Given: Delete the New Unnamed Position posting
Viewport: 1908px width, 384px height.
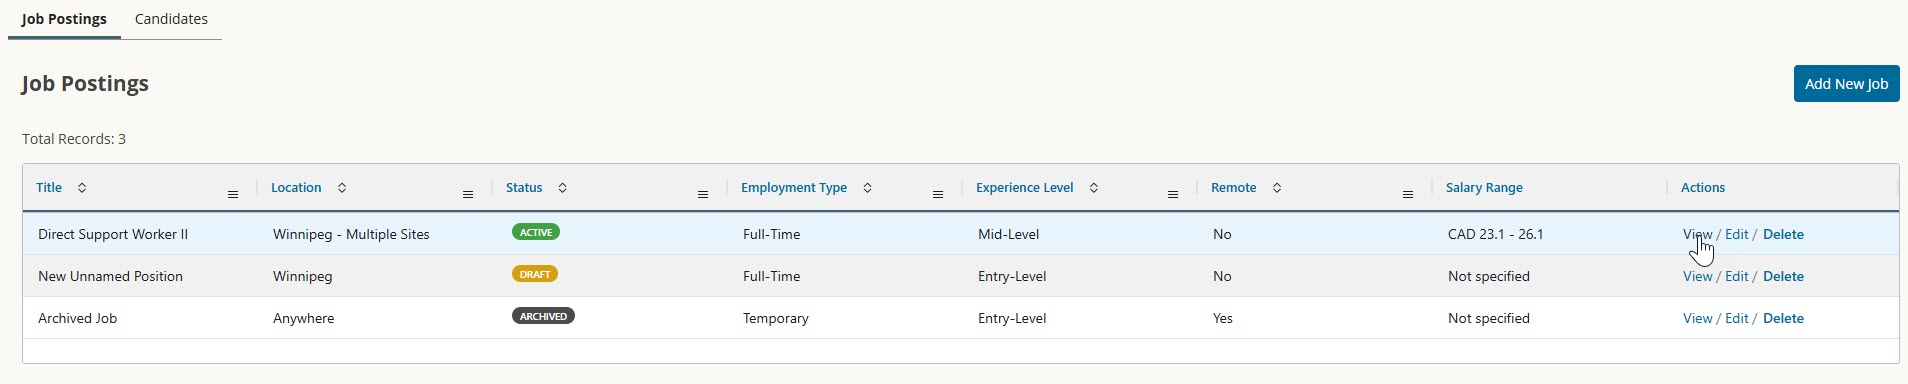Looking at the screenshot, I should tap(1783, 276).
